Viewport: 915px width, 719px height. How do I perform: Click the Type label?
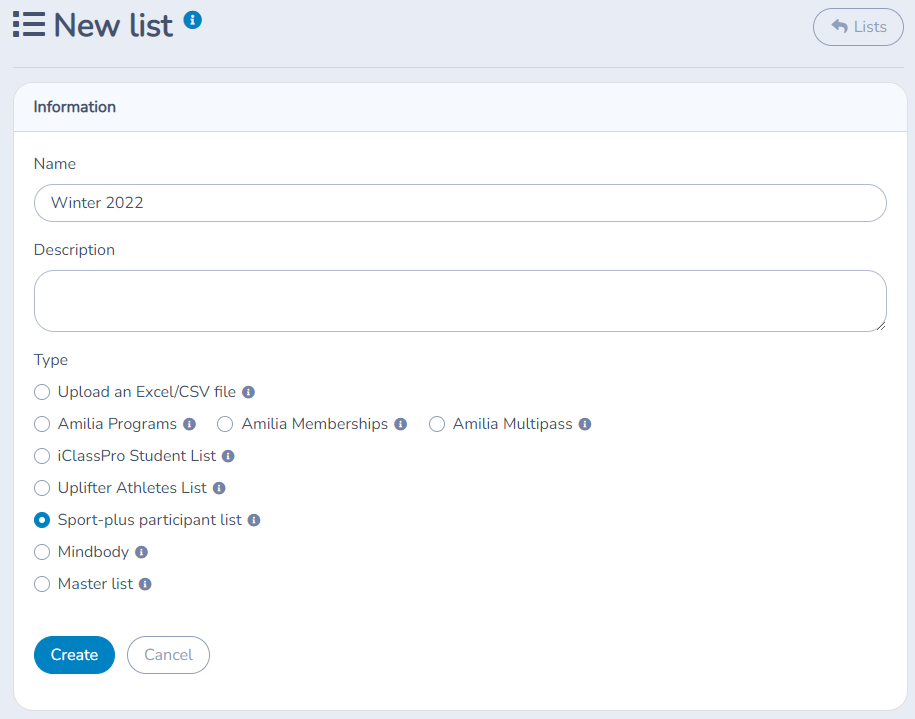point(51,360)
